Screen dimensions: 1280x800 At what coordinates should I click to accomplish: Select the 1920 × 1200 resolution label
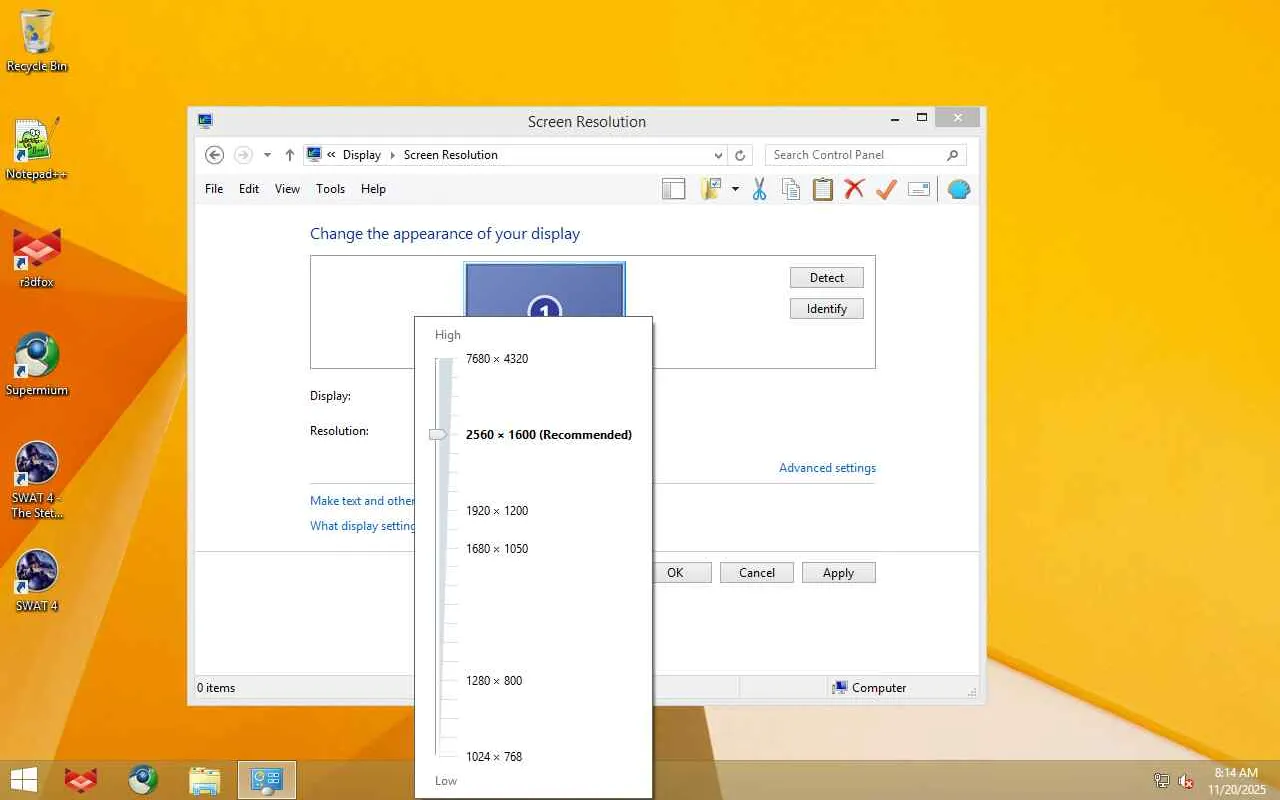coord(497,511)
